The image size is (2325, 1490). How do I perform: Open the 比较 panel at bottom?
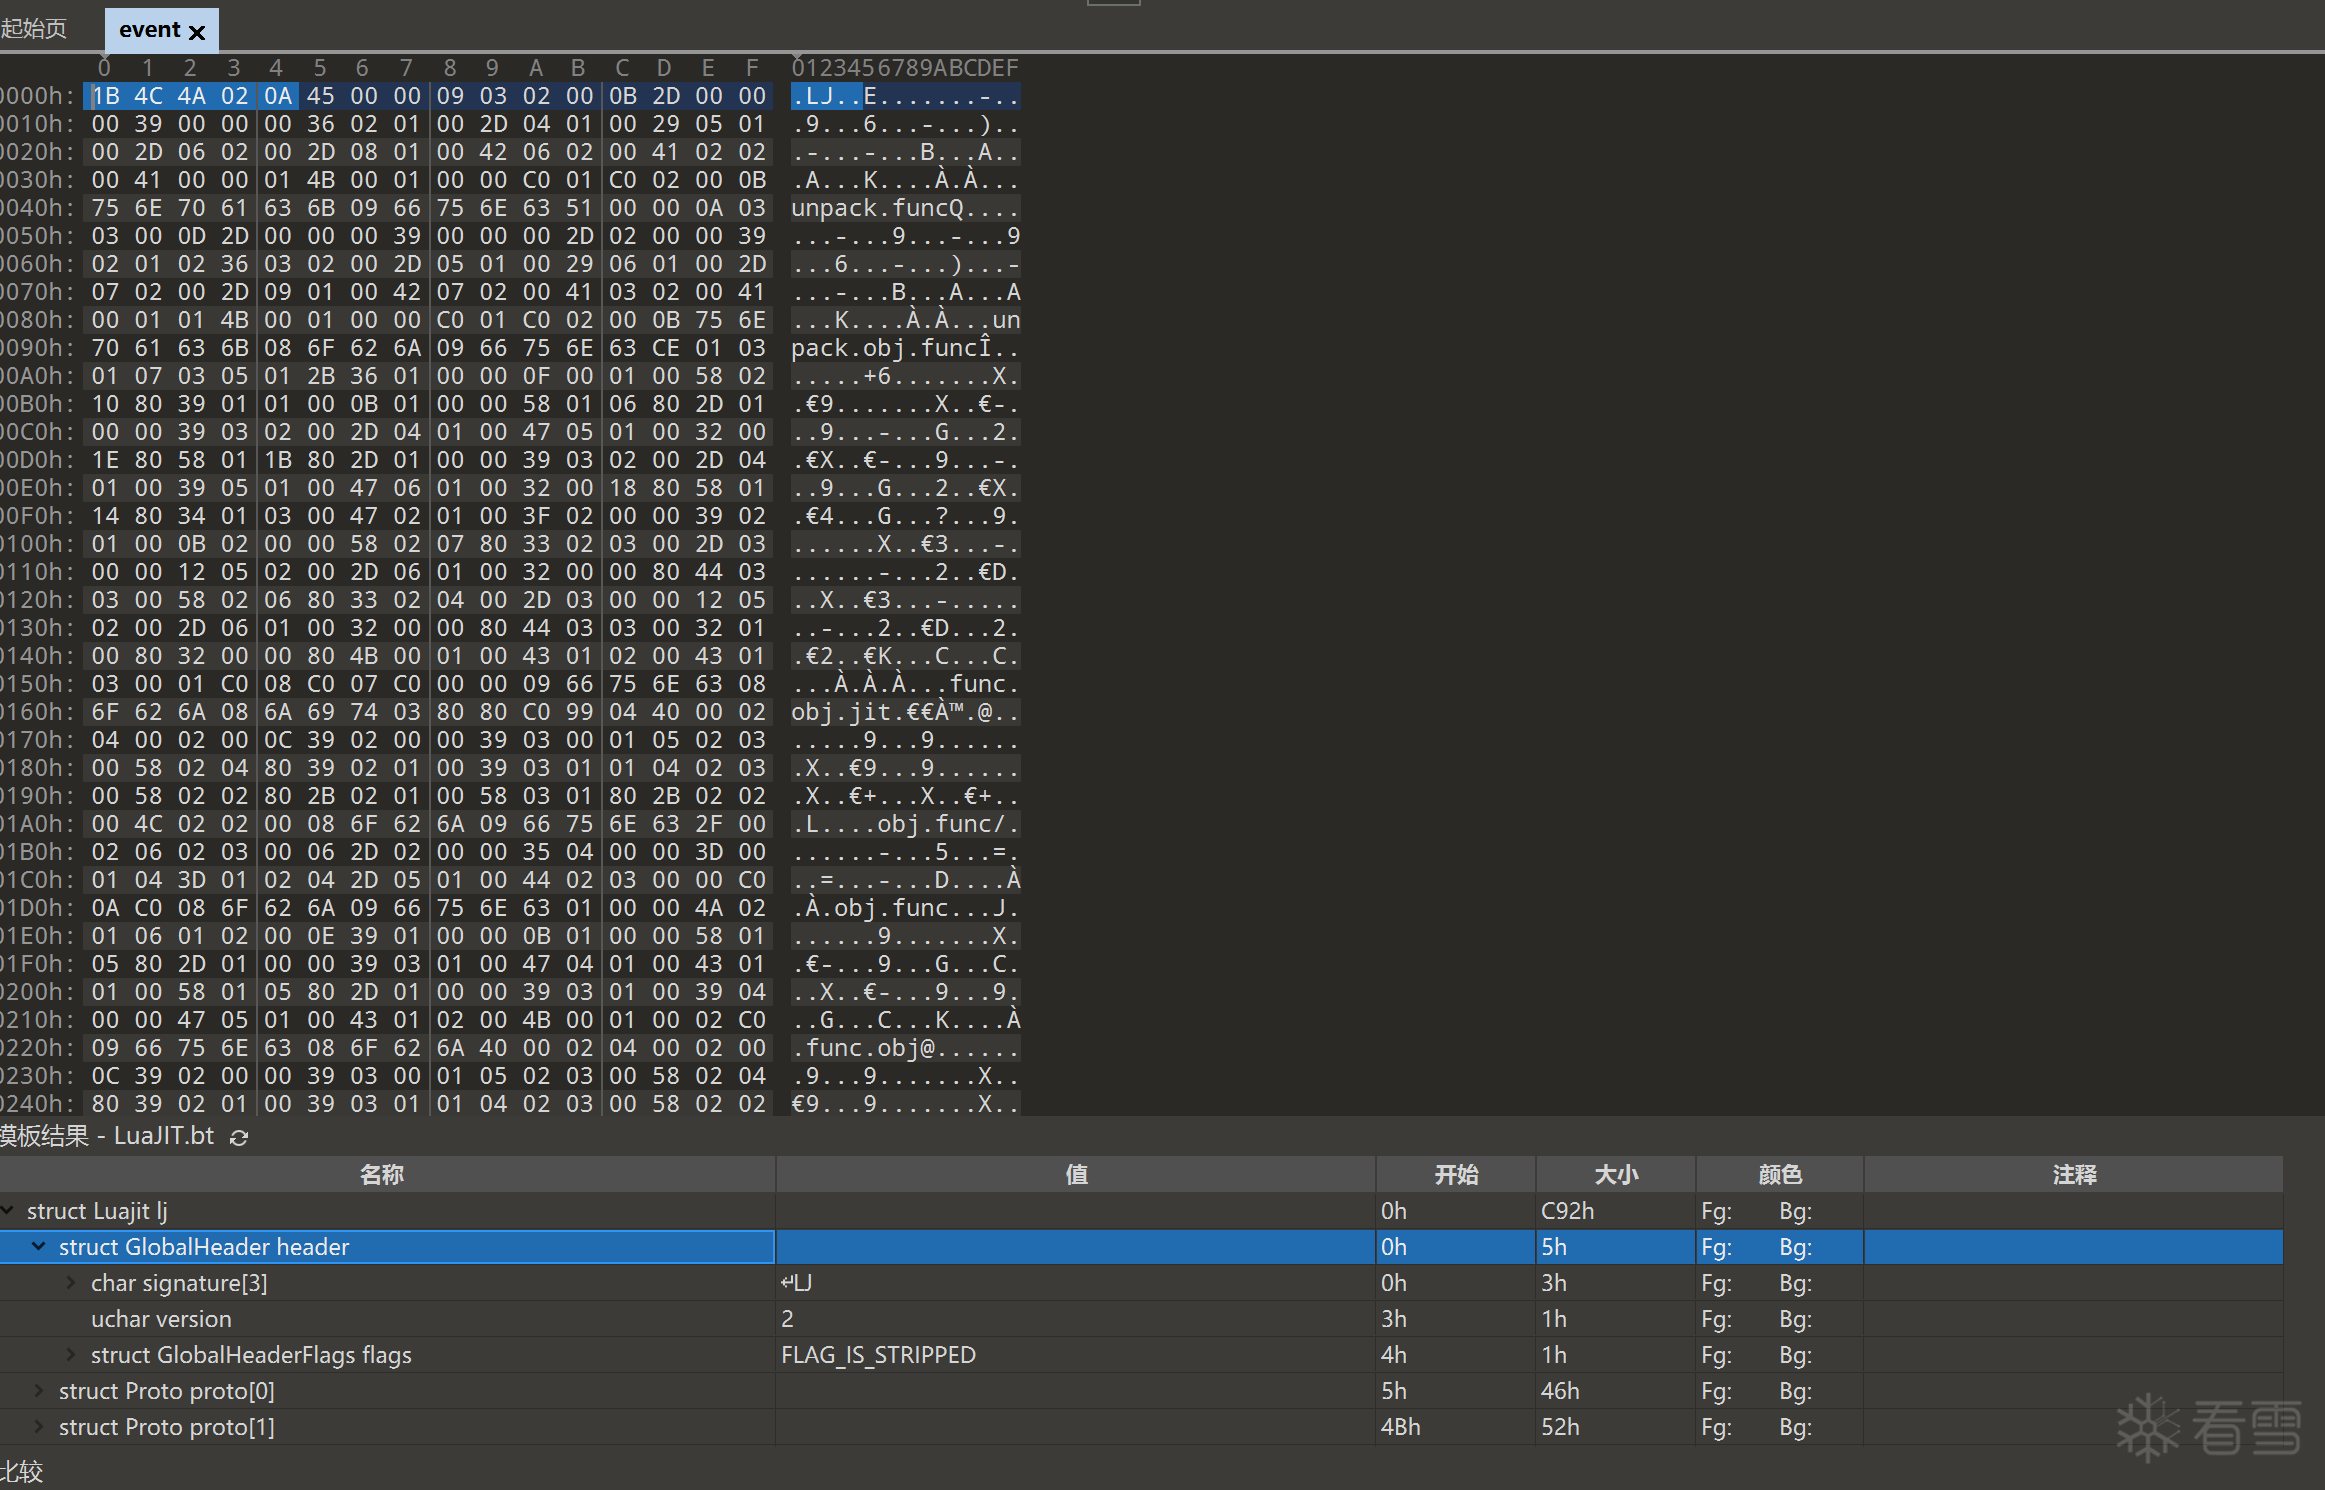tap(22, 1472)
